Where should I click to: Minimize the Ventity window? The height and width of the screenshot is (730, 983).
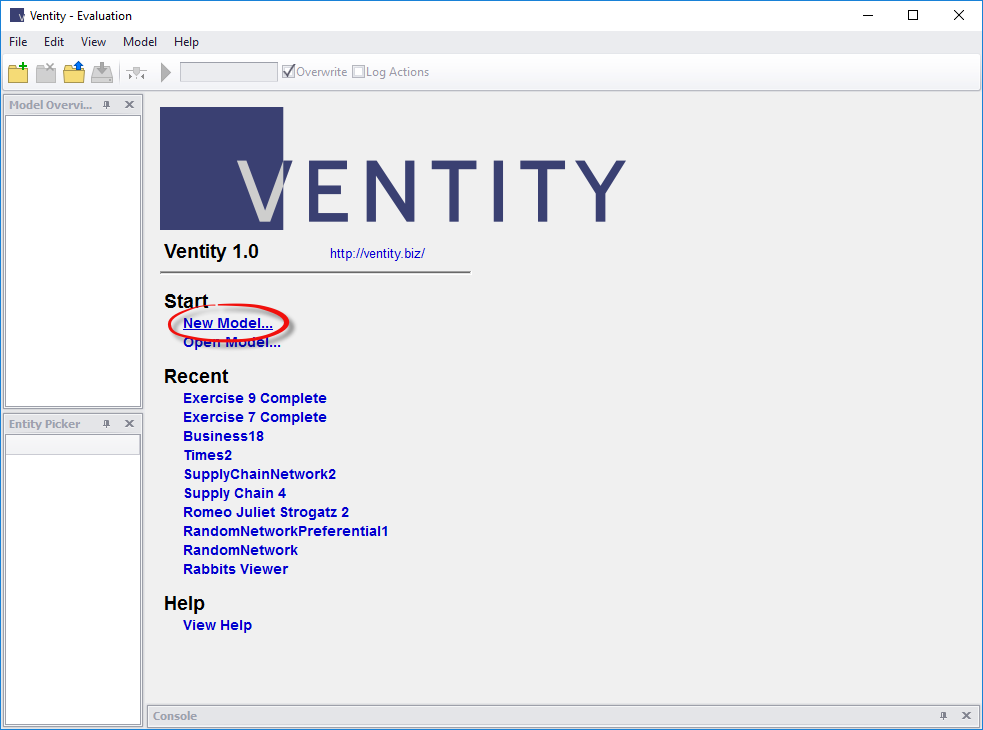point(868,16)
